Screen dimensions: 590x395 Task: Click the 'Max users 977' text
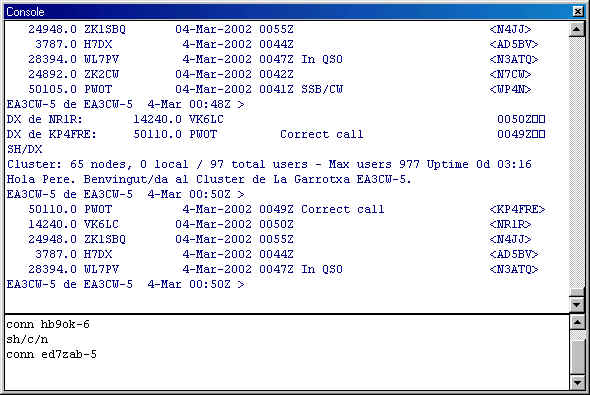[374, 164]
